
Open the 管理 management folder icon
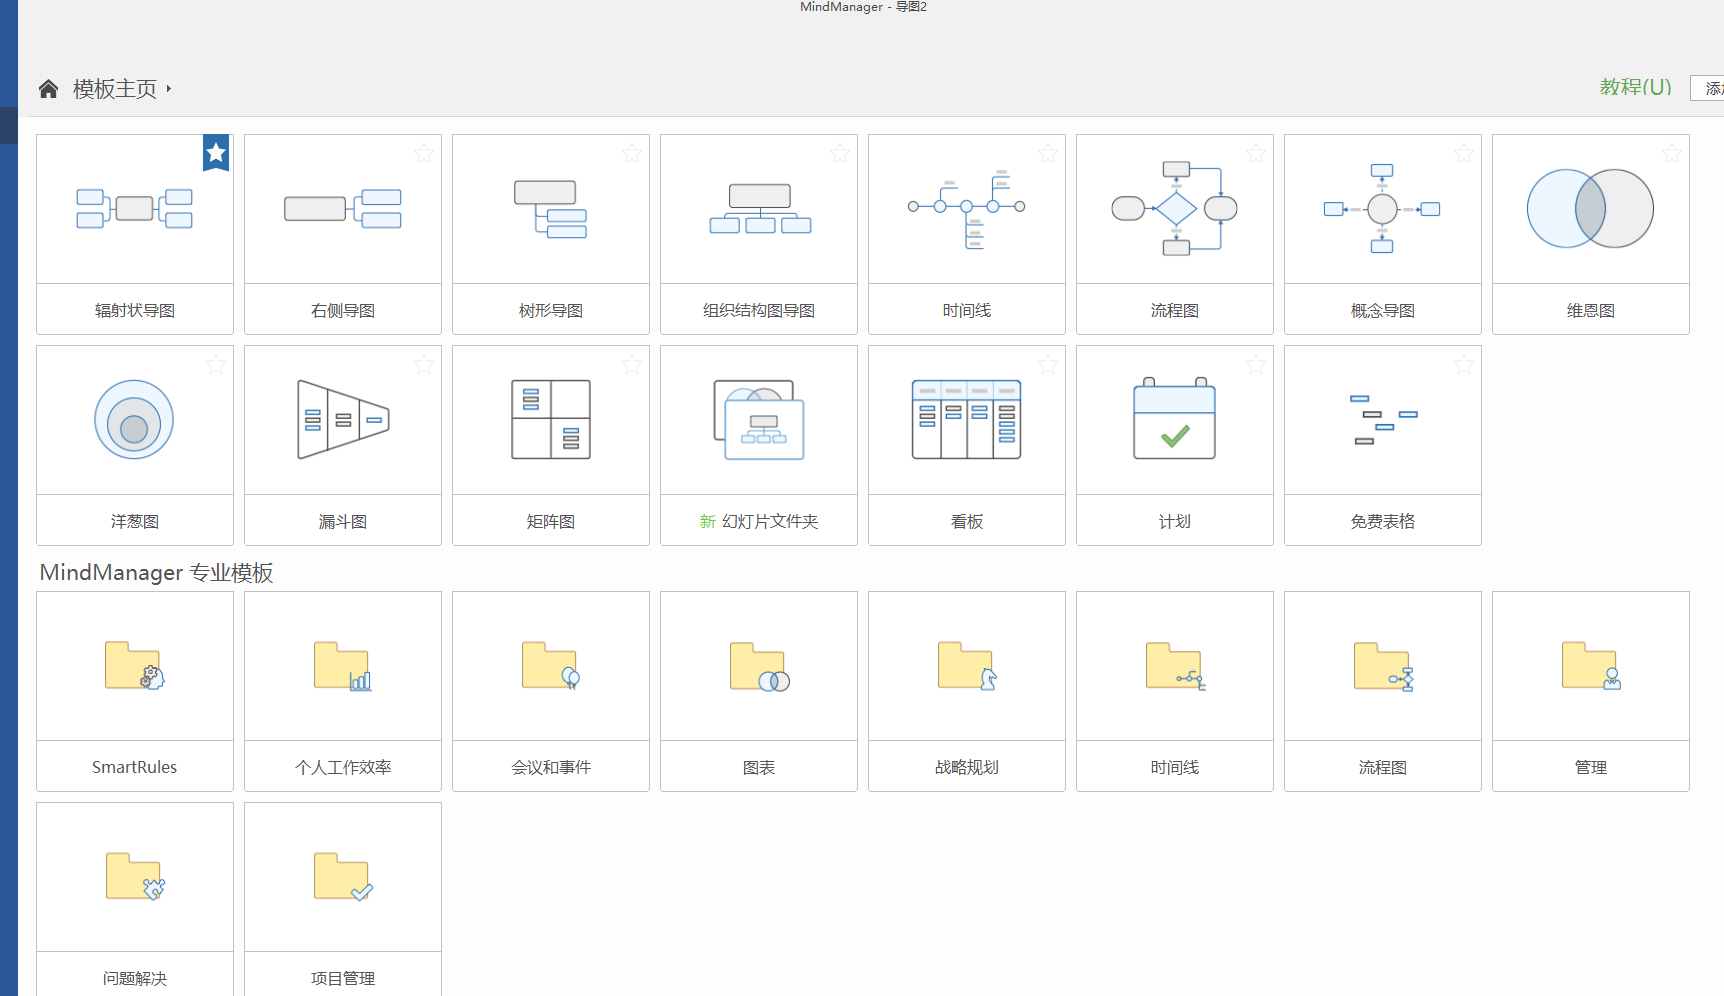coord(1592,666)
